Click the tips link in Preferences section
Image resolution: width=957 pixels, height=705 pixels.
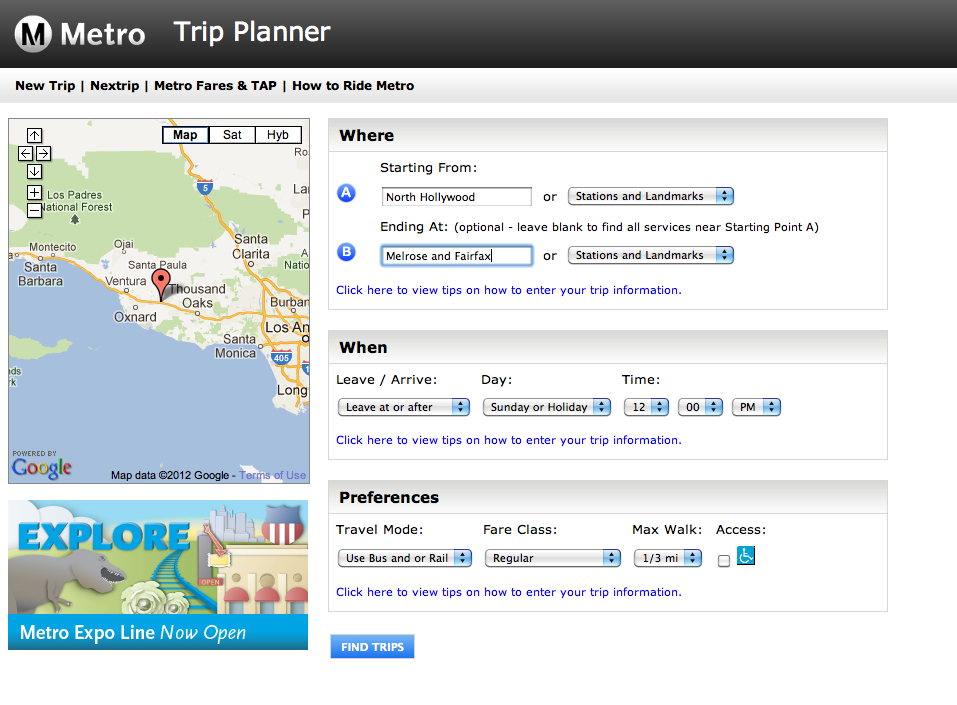coord(508,592)
